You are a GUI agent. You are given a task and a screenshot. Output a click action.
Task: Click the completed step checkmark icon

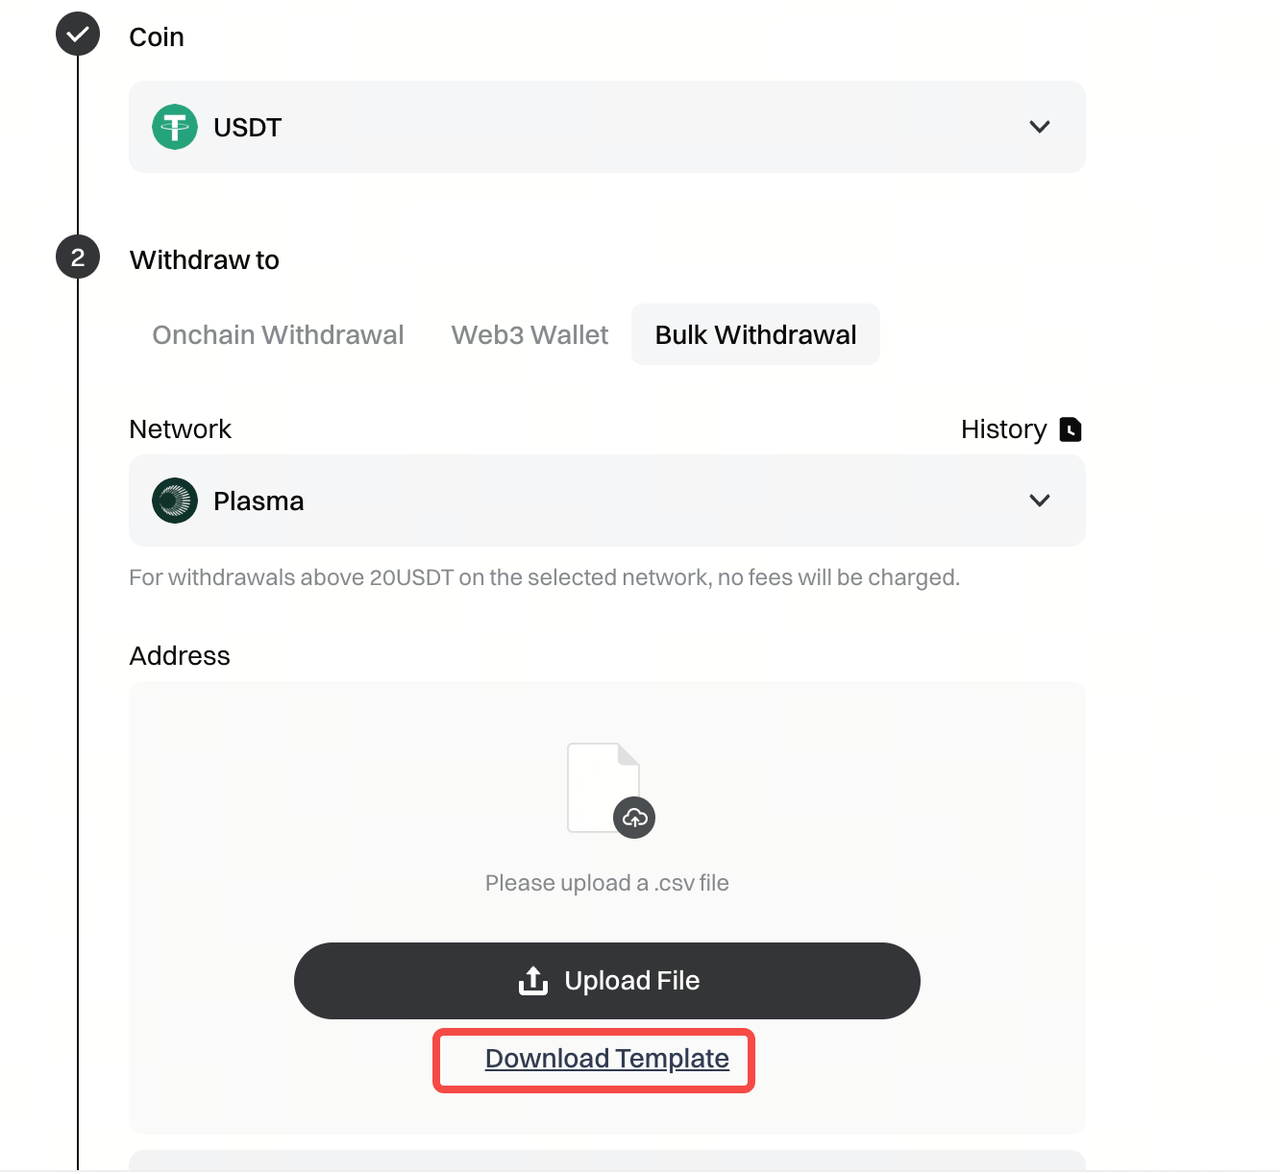click(x=78, y=35)
